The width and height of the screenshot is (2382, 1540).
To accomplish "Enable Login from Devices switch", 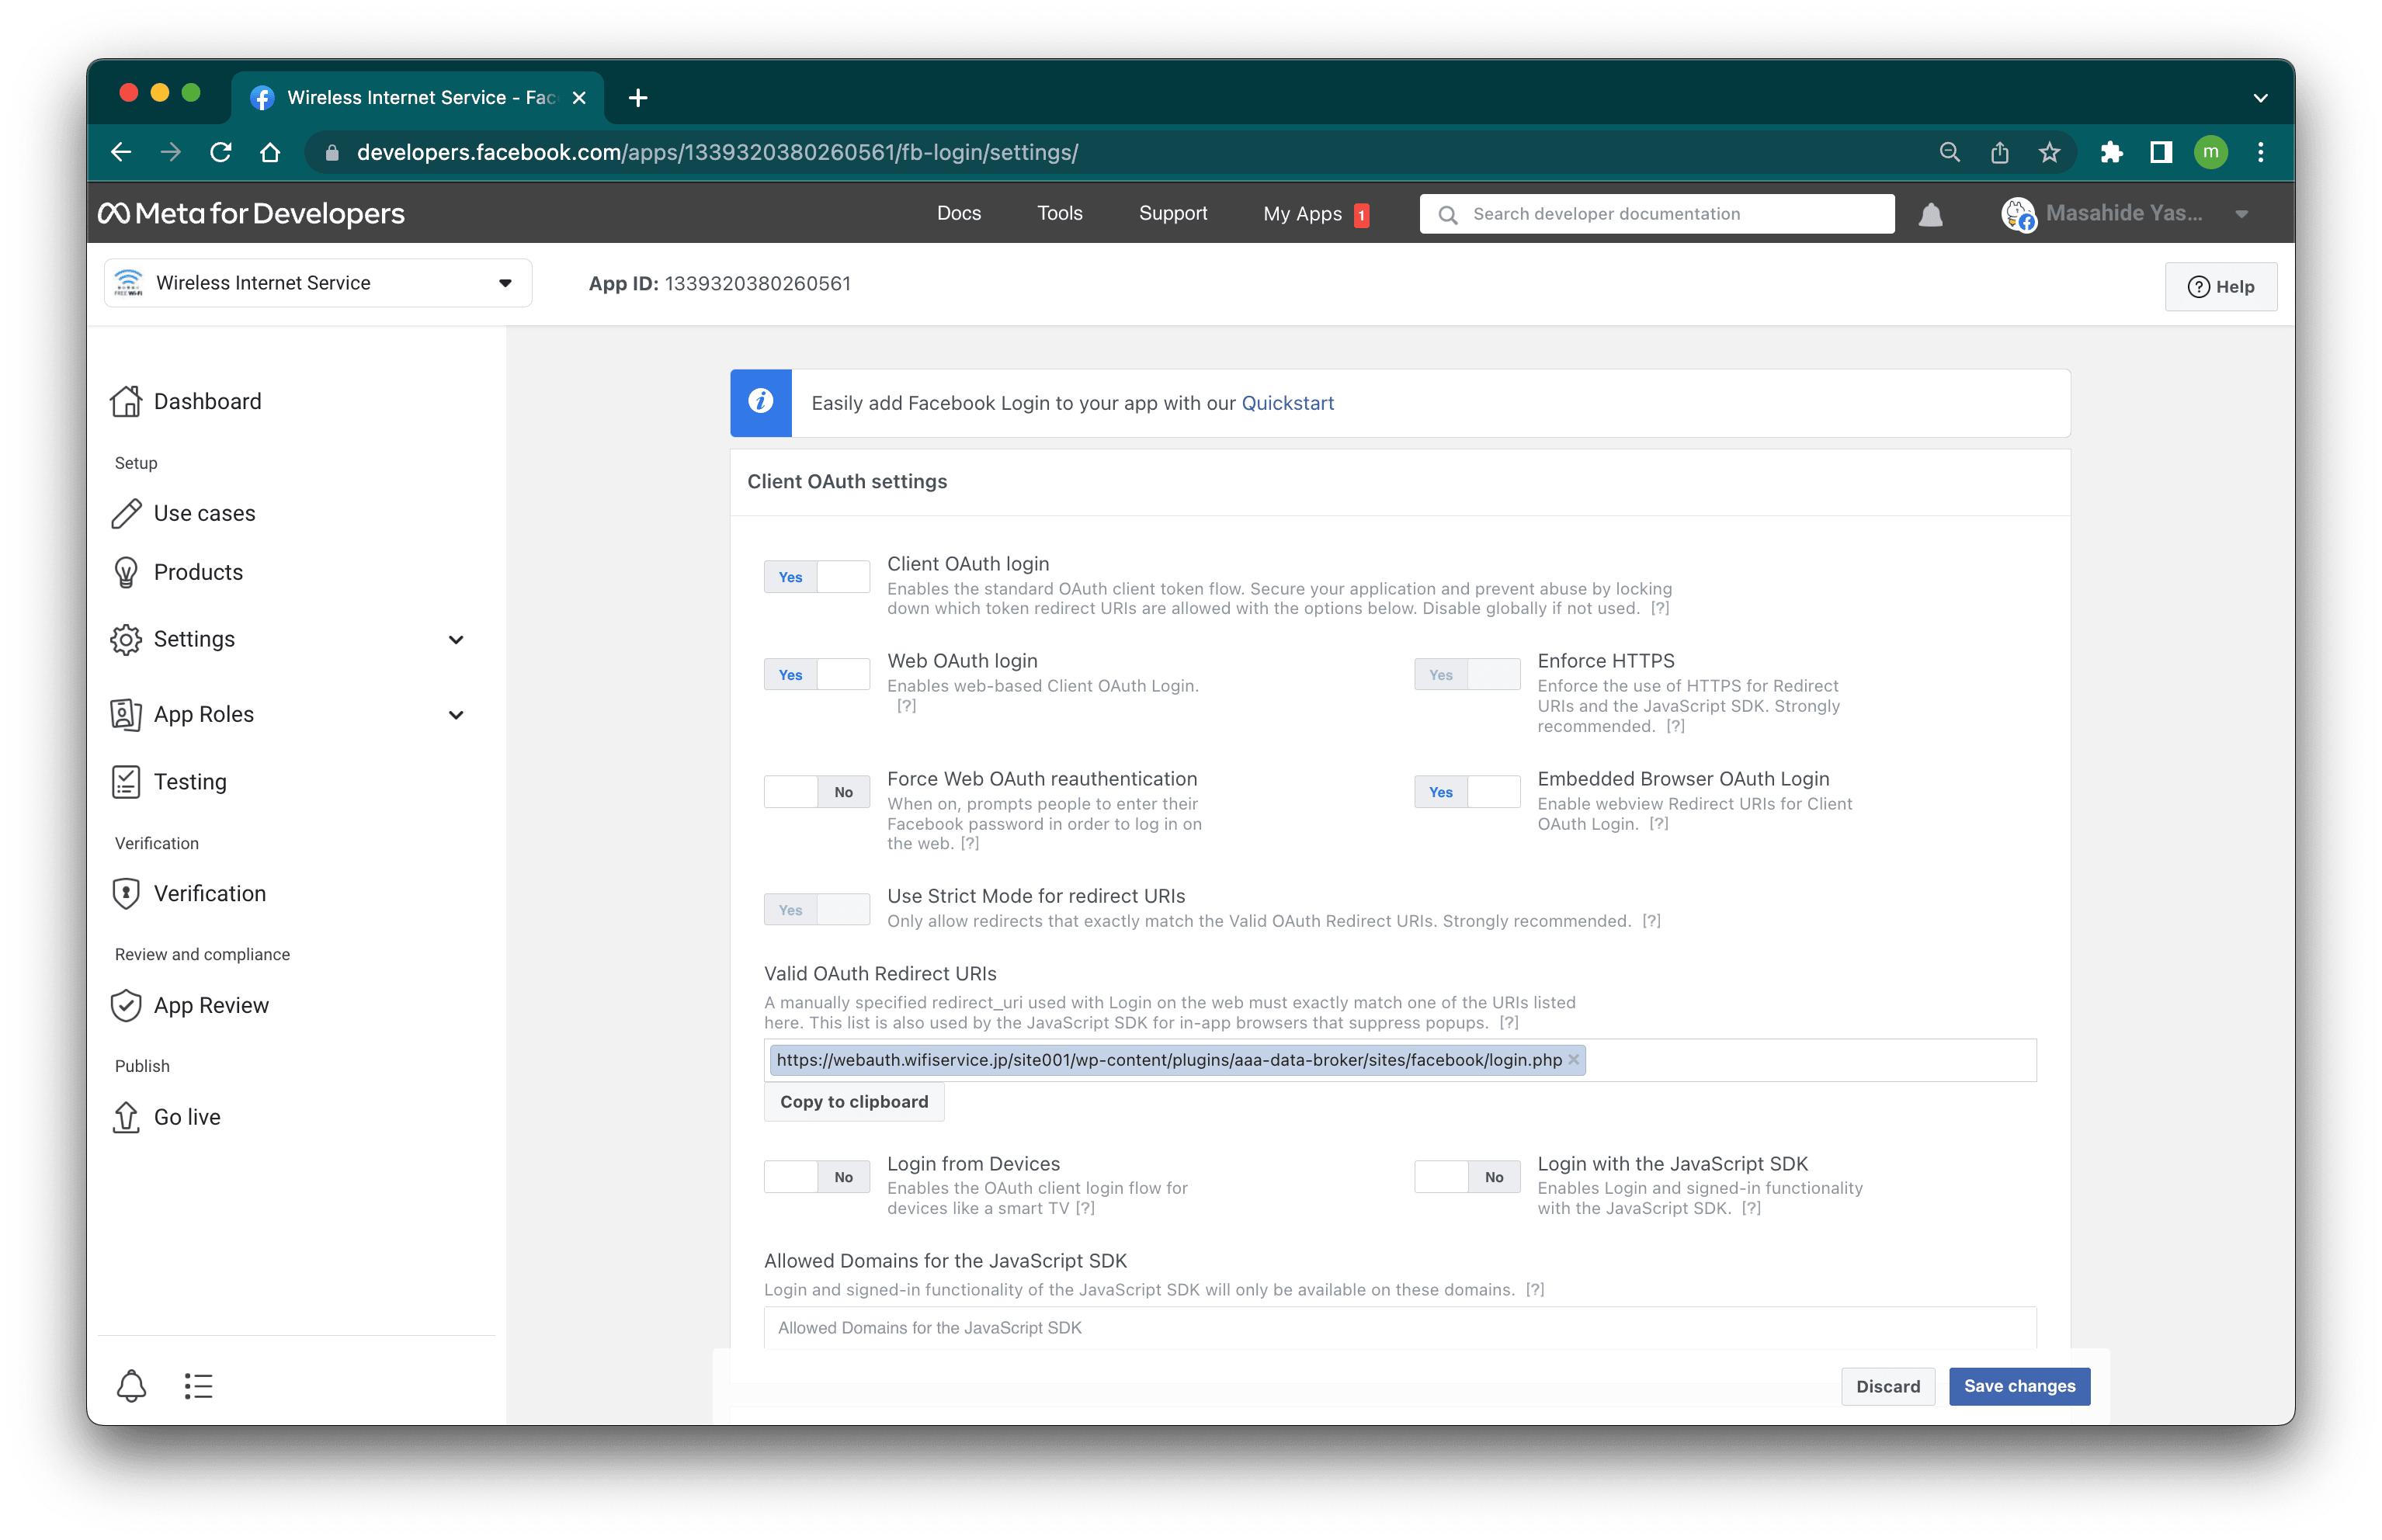I will coord(816,1177).
